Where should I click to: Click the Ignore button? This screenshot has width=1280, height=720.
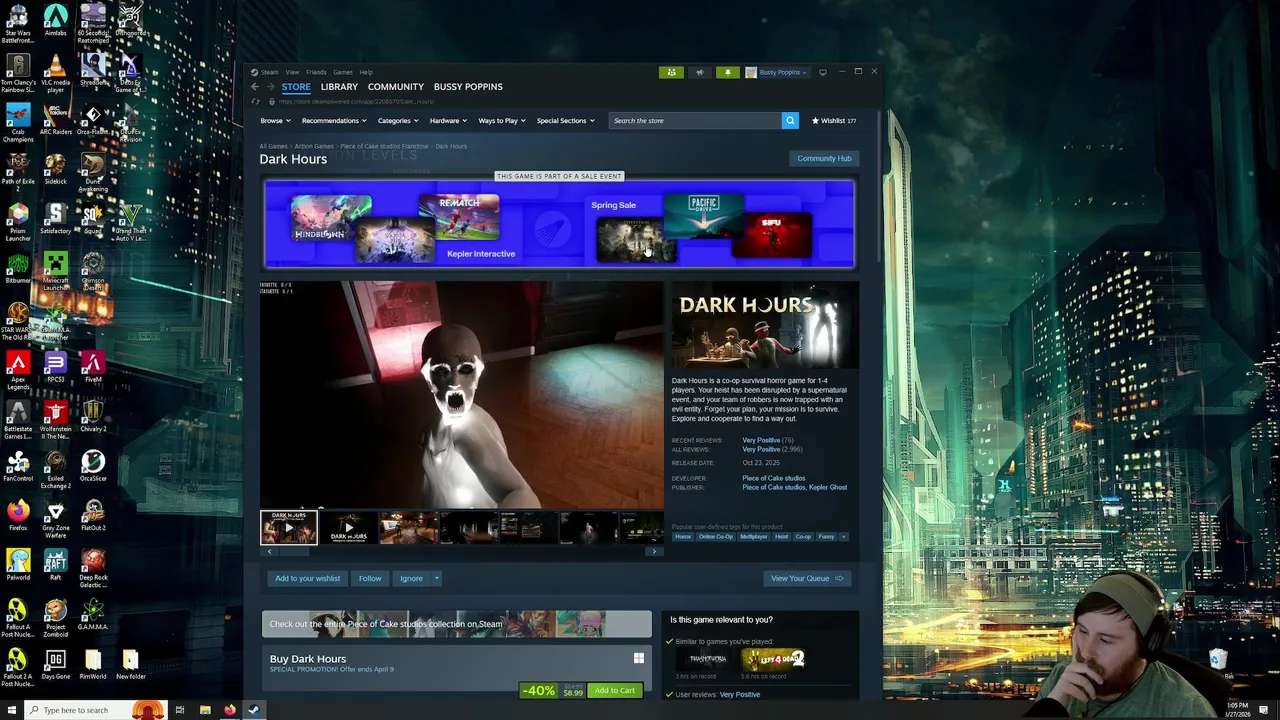(x=411, y=578)
